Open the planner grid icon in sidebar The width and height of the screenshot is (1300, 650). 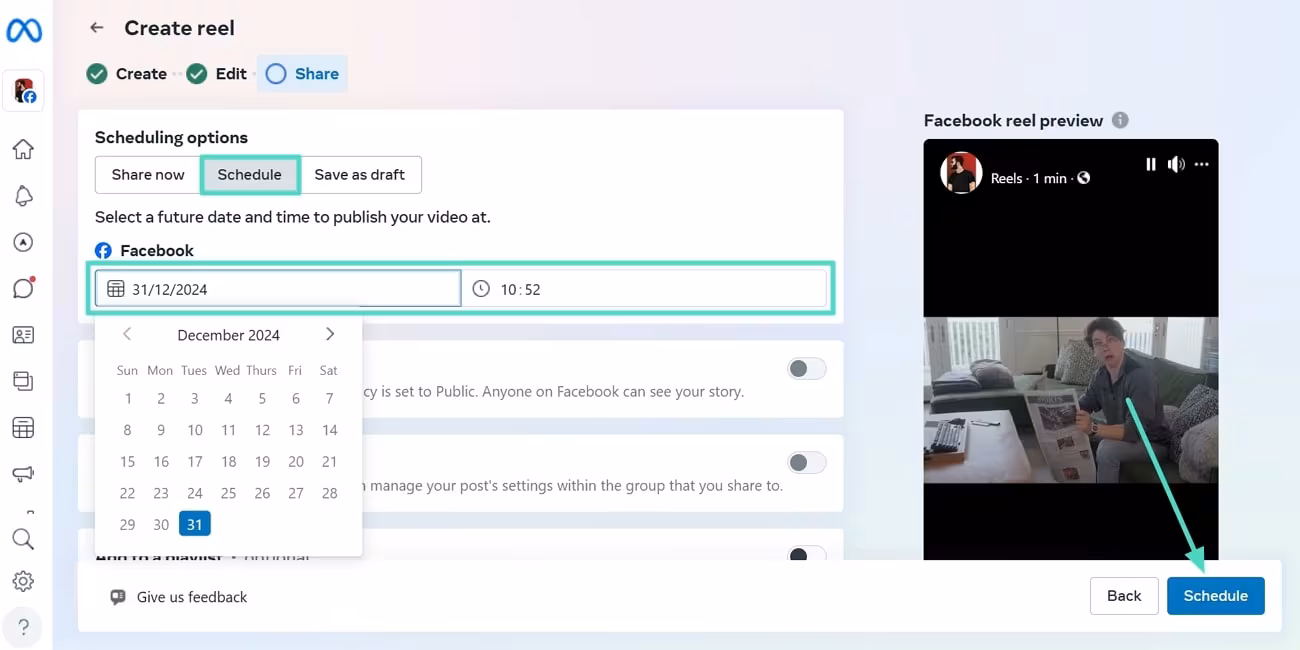[x=23, y=428]
